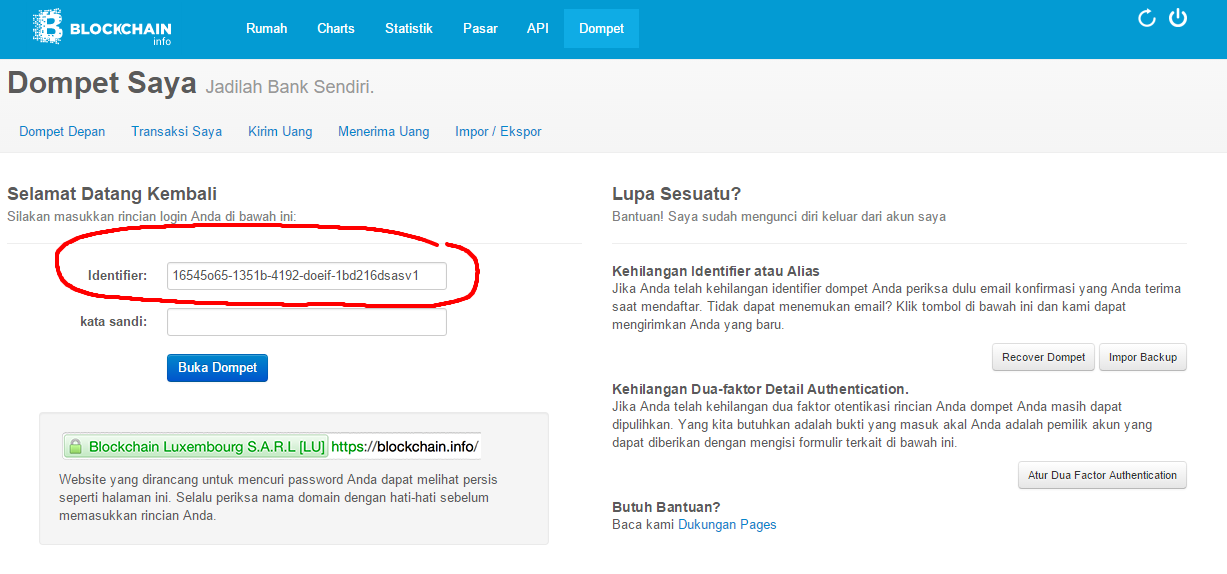This screenshot has width=1227, height=574.
Task: Click the green padlock icon
Action: click(x=73, y=446)
